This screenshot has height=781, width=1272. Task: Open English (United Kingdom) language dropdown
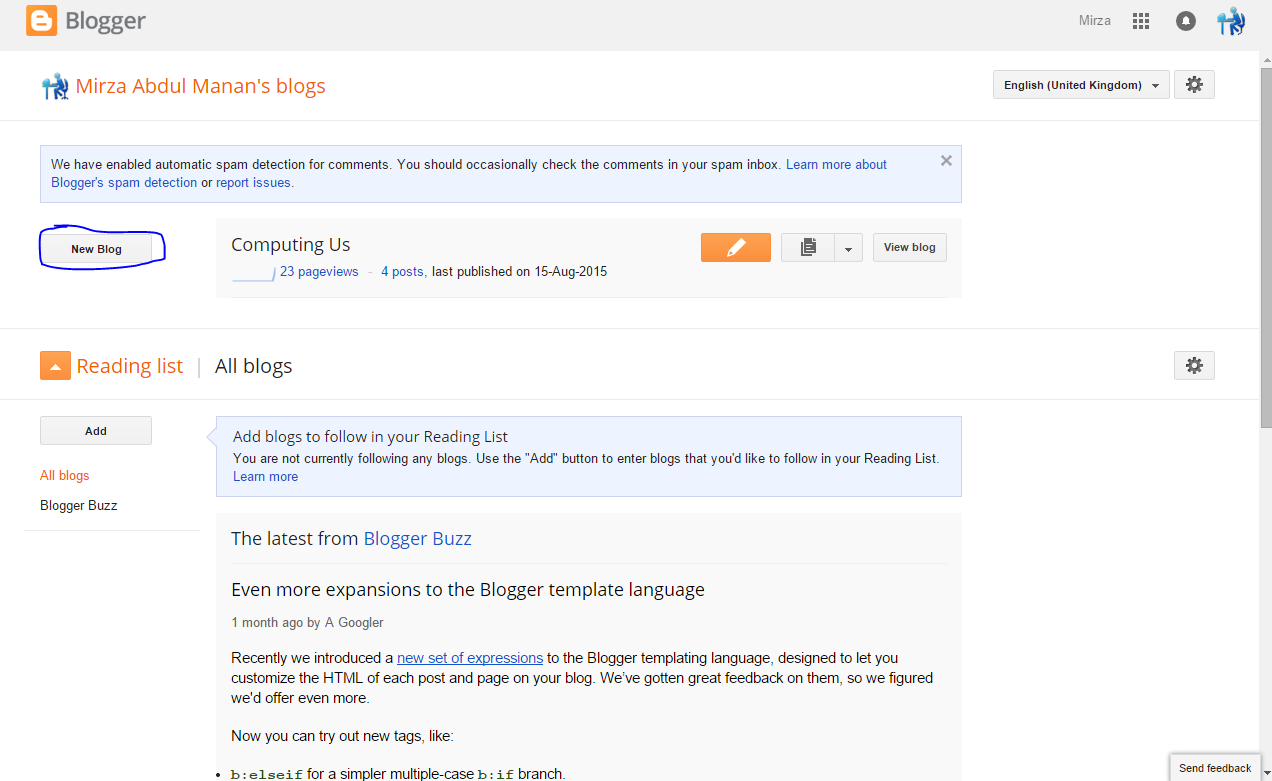click(1081, 85)
